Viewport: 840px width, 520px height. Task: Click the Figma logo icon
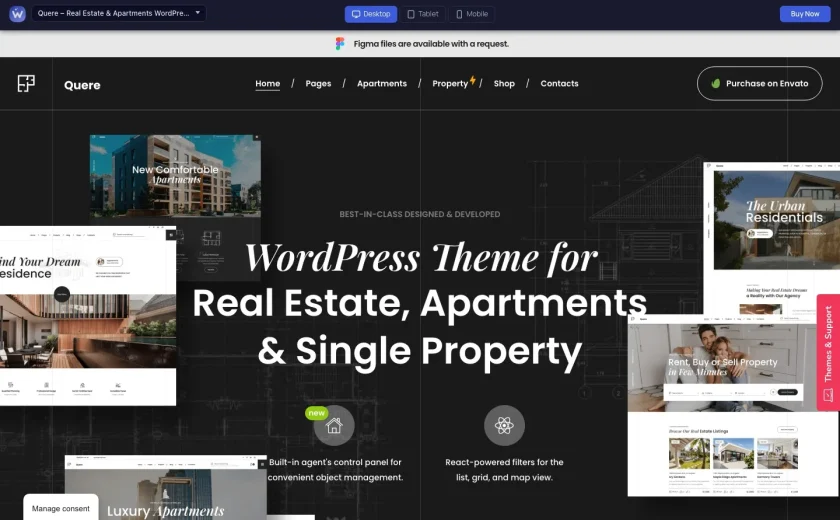[340, 43]
